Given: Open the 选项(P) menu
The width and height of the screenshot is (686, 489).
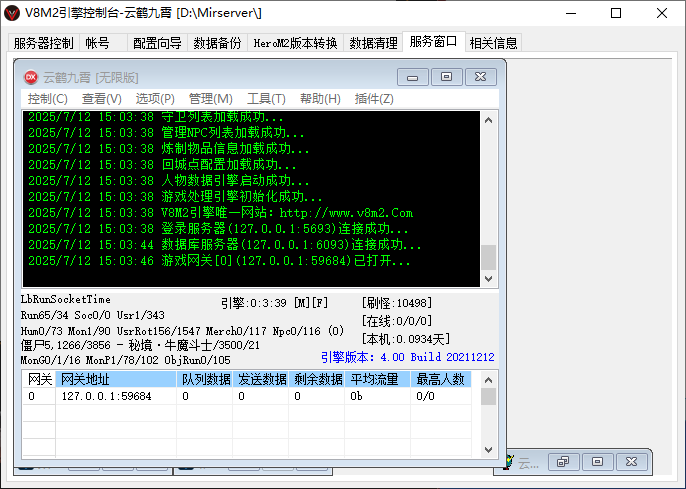Looking at the screenshot, I should [x=155, y=99].
